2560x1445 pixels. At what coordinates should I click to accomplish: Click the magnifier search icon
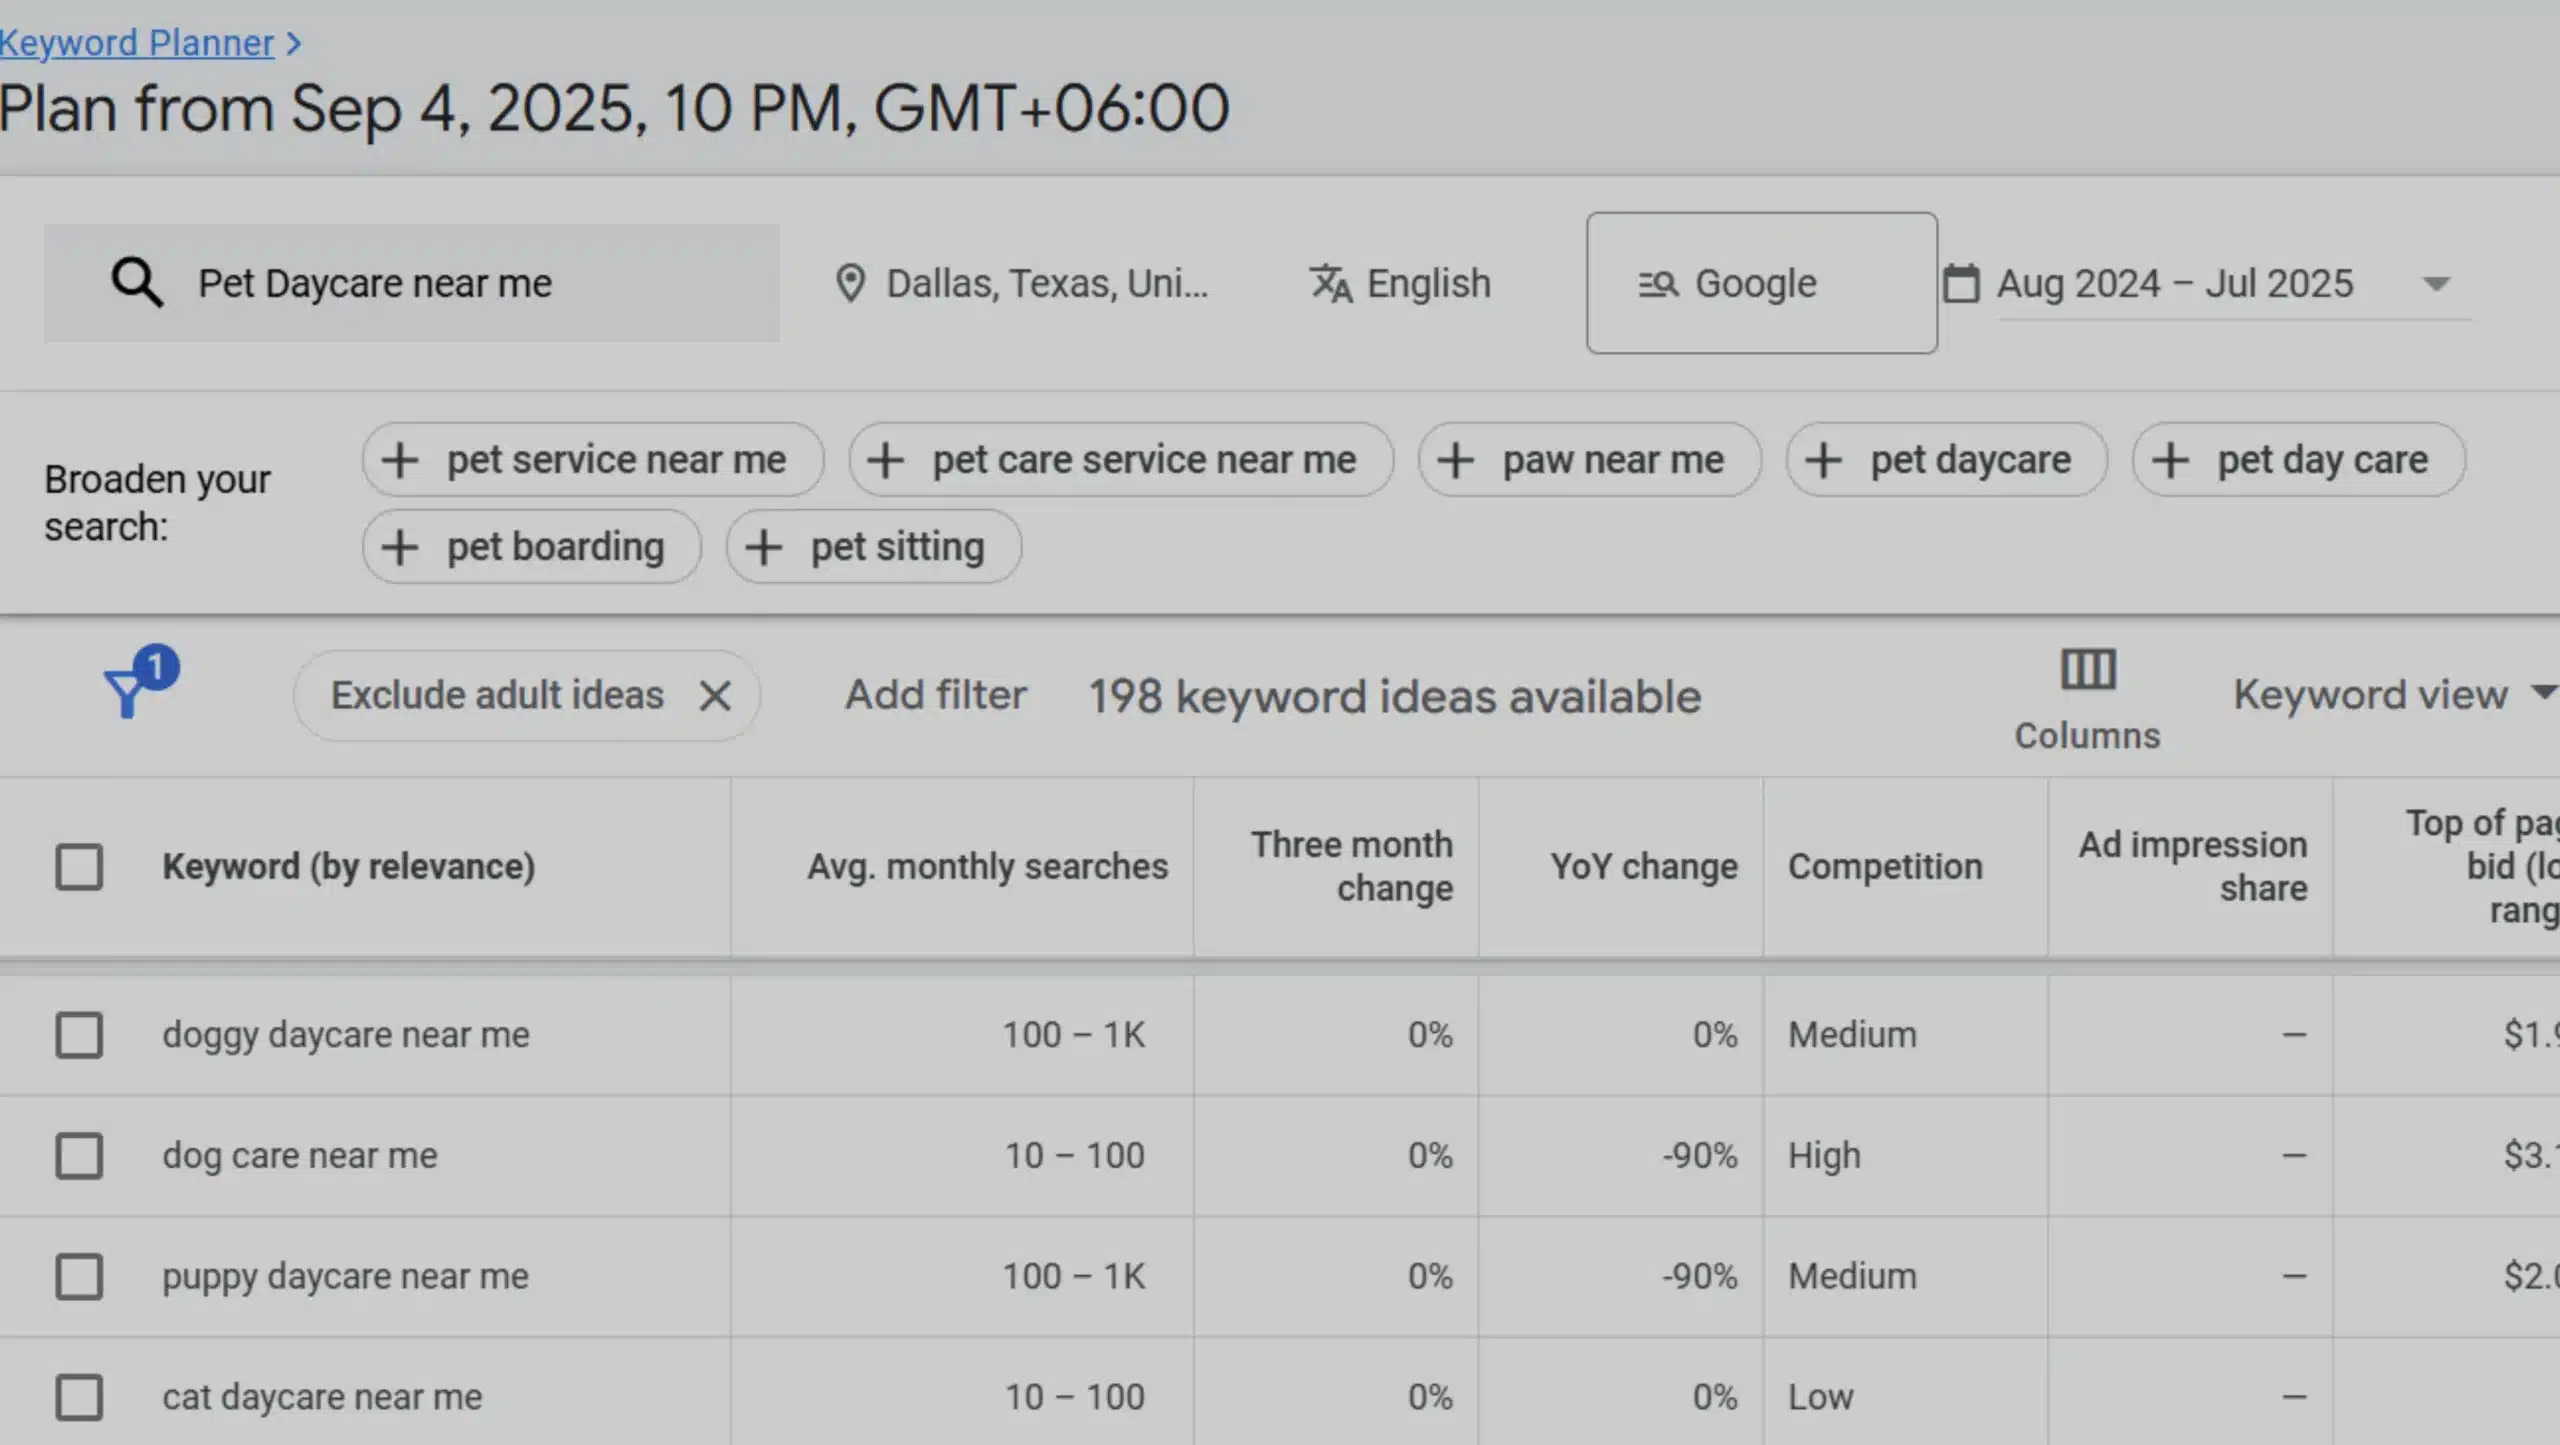(x=137, y=283)
